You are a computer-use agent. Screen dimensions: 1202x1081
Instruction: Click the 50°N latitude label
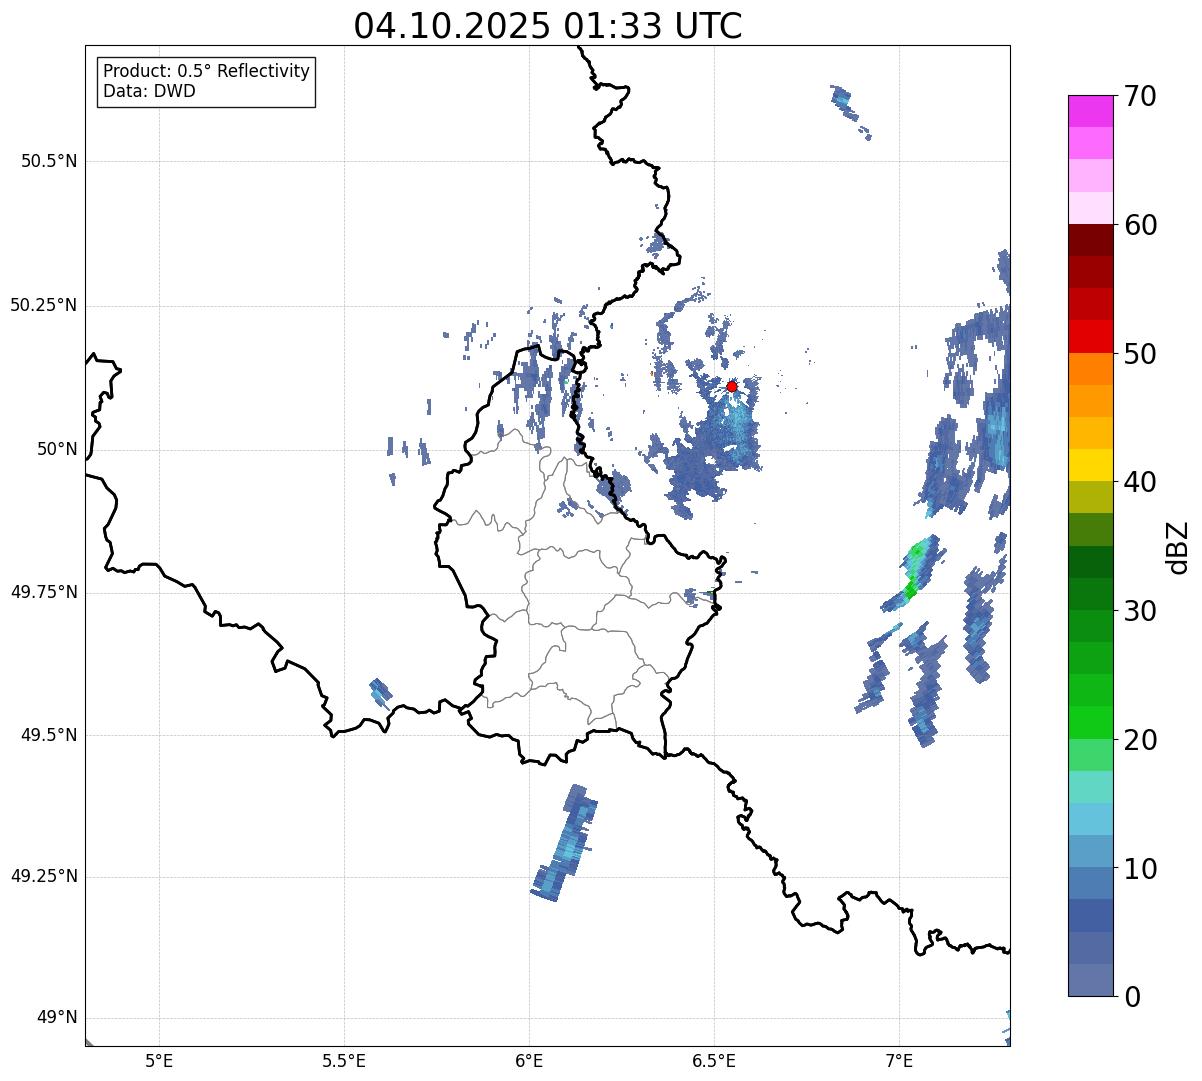click(x=56, y=449)
